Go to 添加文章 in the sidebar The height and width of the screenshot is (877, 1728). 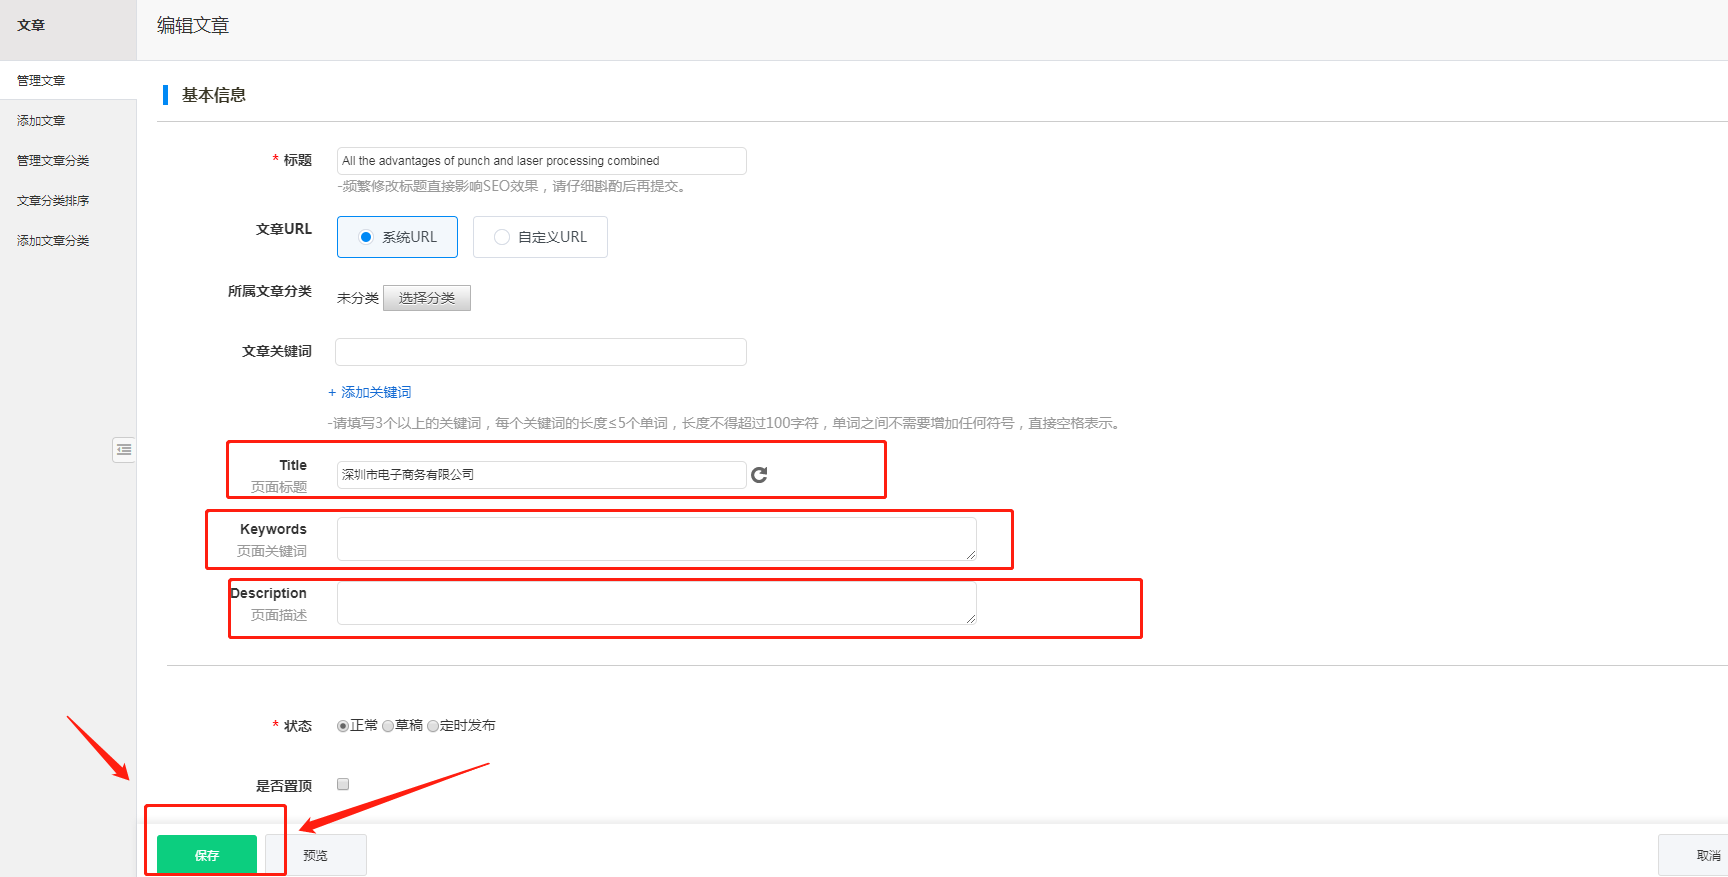click(41, 120)
